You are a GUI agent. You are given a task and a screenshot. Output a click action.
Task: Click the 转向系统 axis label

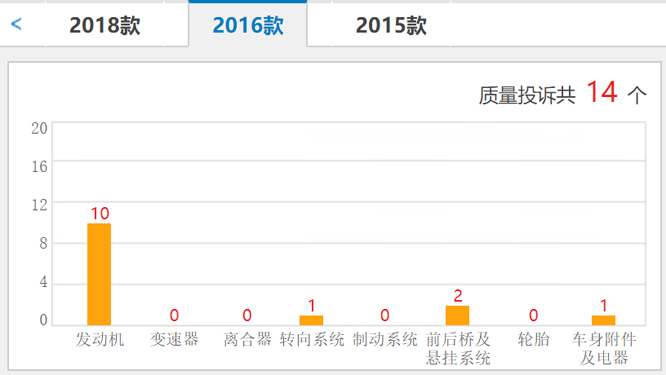(x=312, y=339)
